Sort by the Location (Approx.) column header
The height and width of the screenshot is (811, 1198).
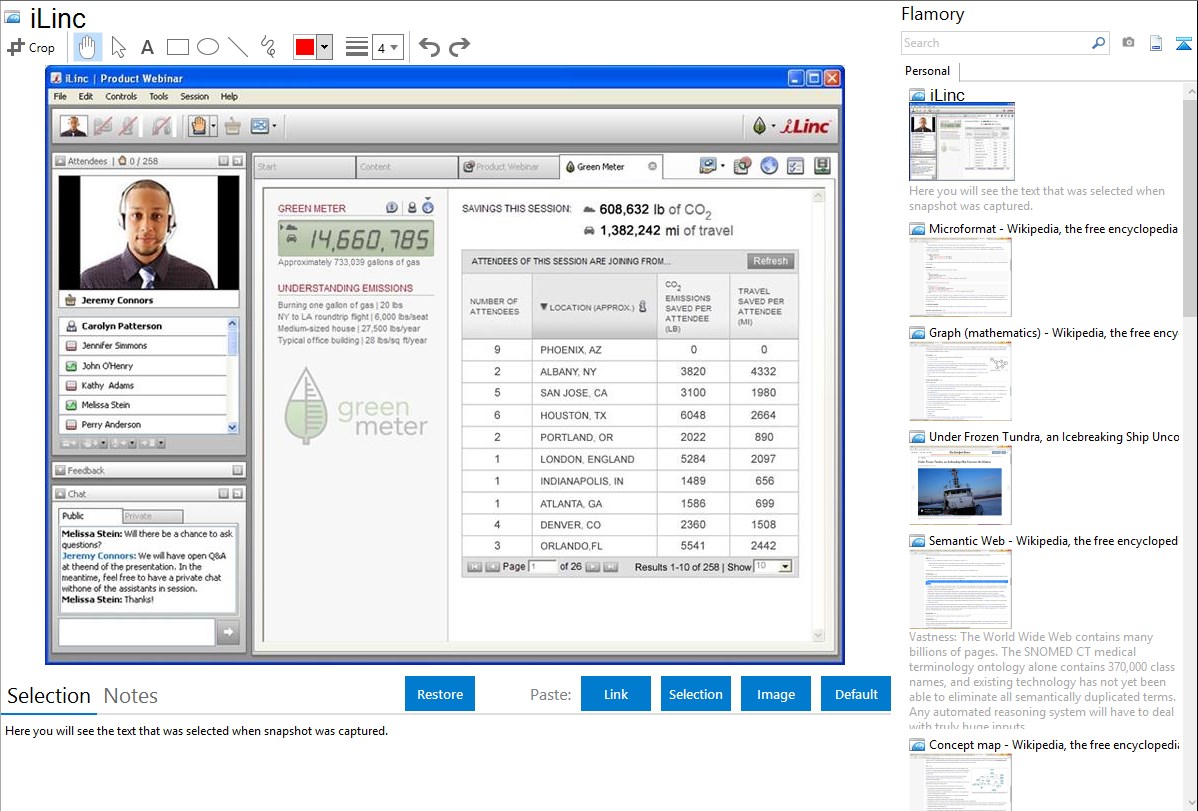pyautogui.click(x=594, y=307)
